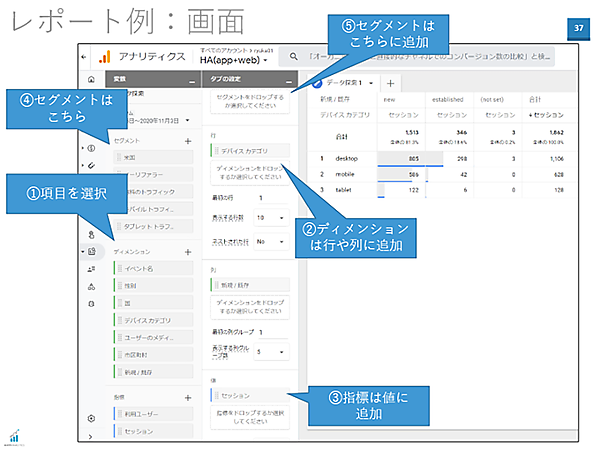
Task: Open the Home icon in left sidebar
Action: click(92, 80)
